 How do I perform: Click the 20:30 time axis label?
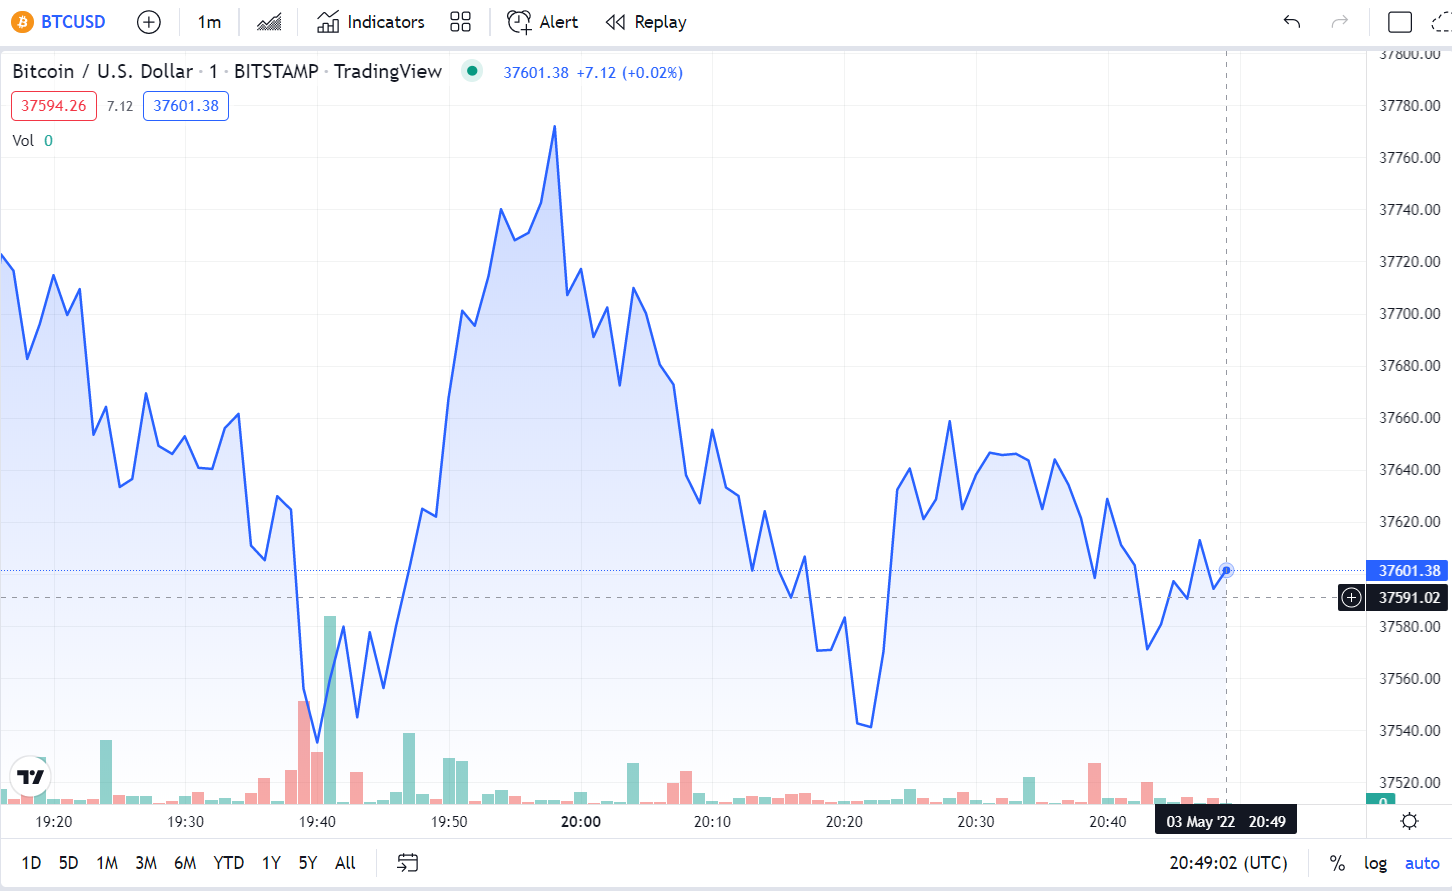pos(976,822)
